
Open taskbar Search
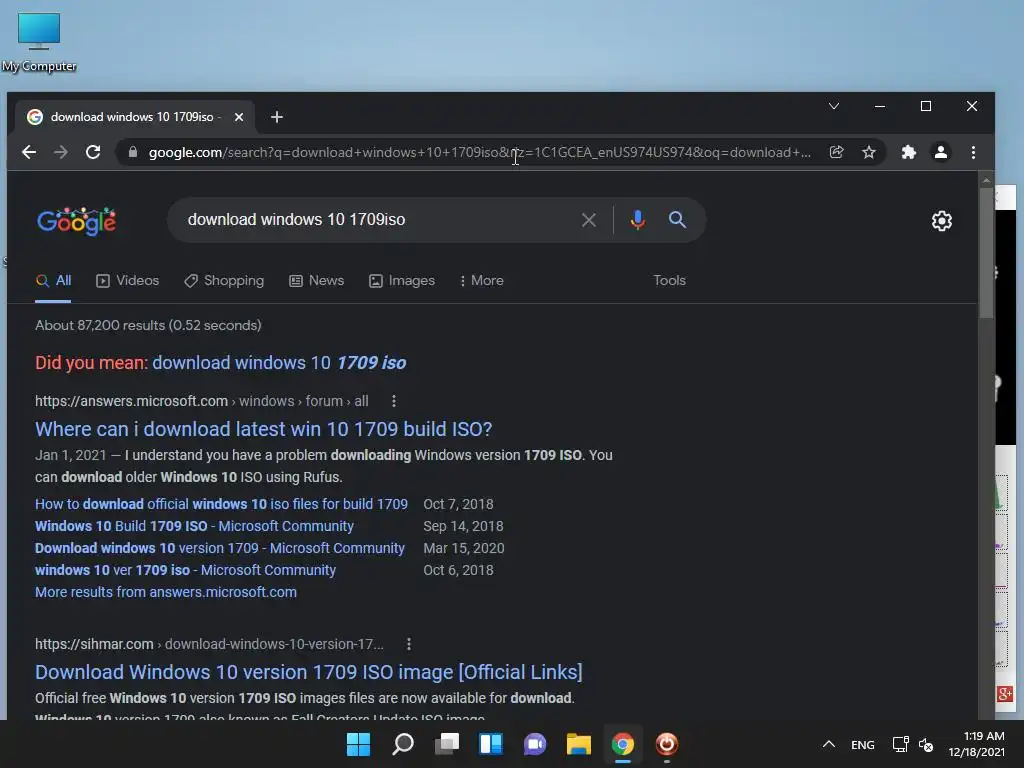(x=403, y=744)
